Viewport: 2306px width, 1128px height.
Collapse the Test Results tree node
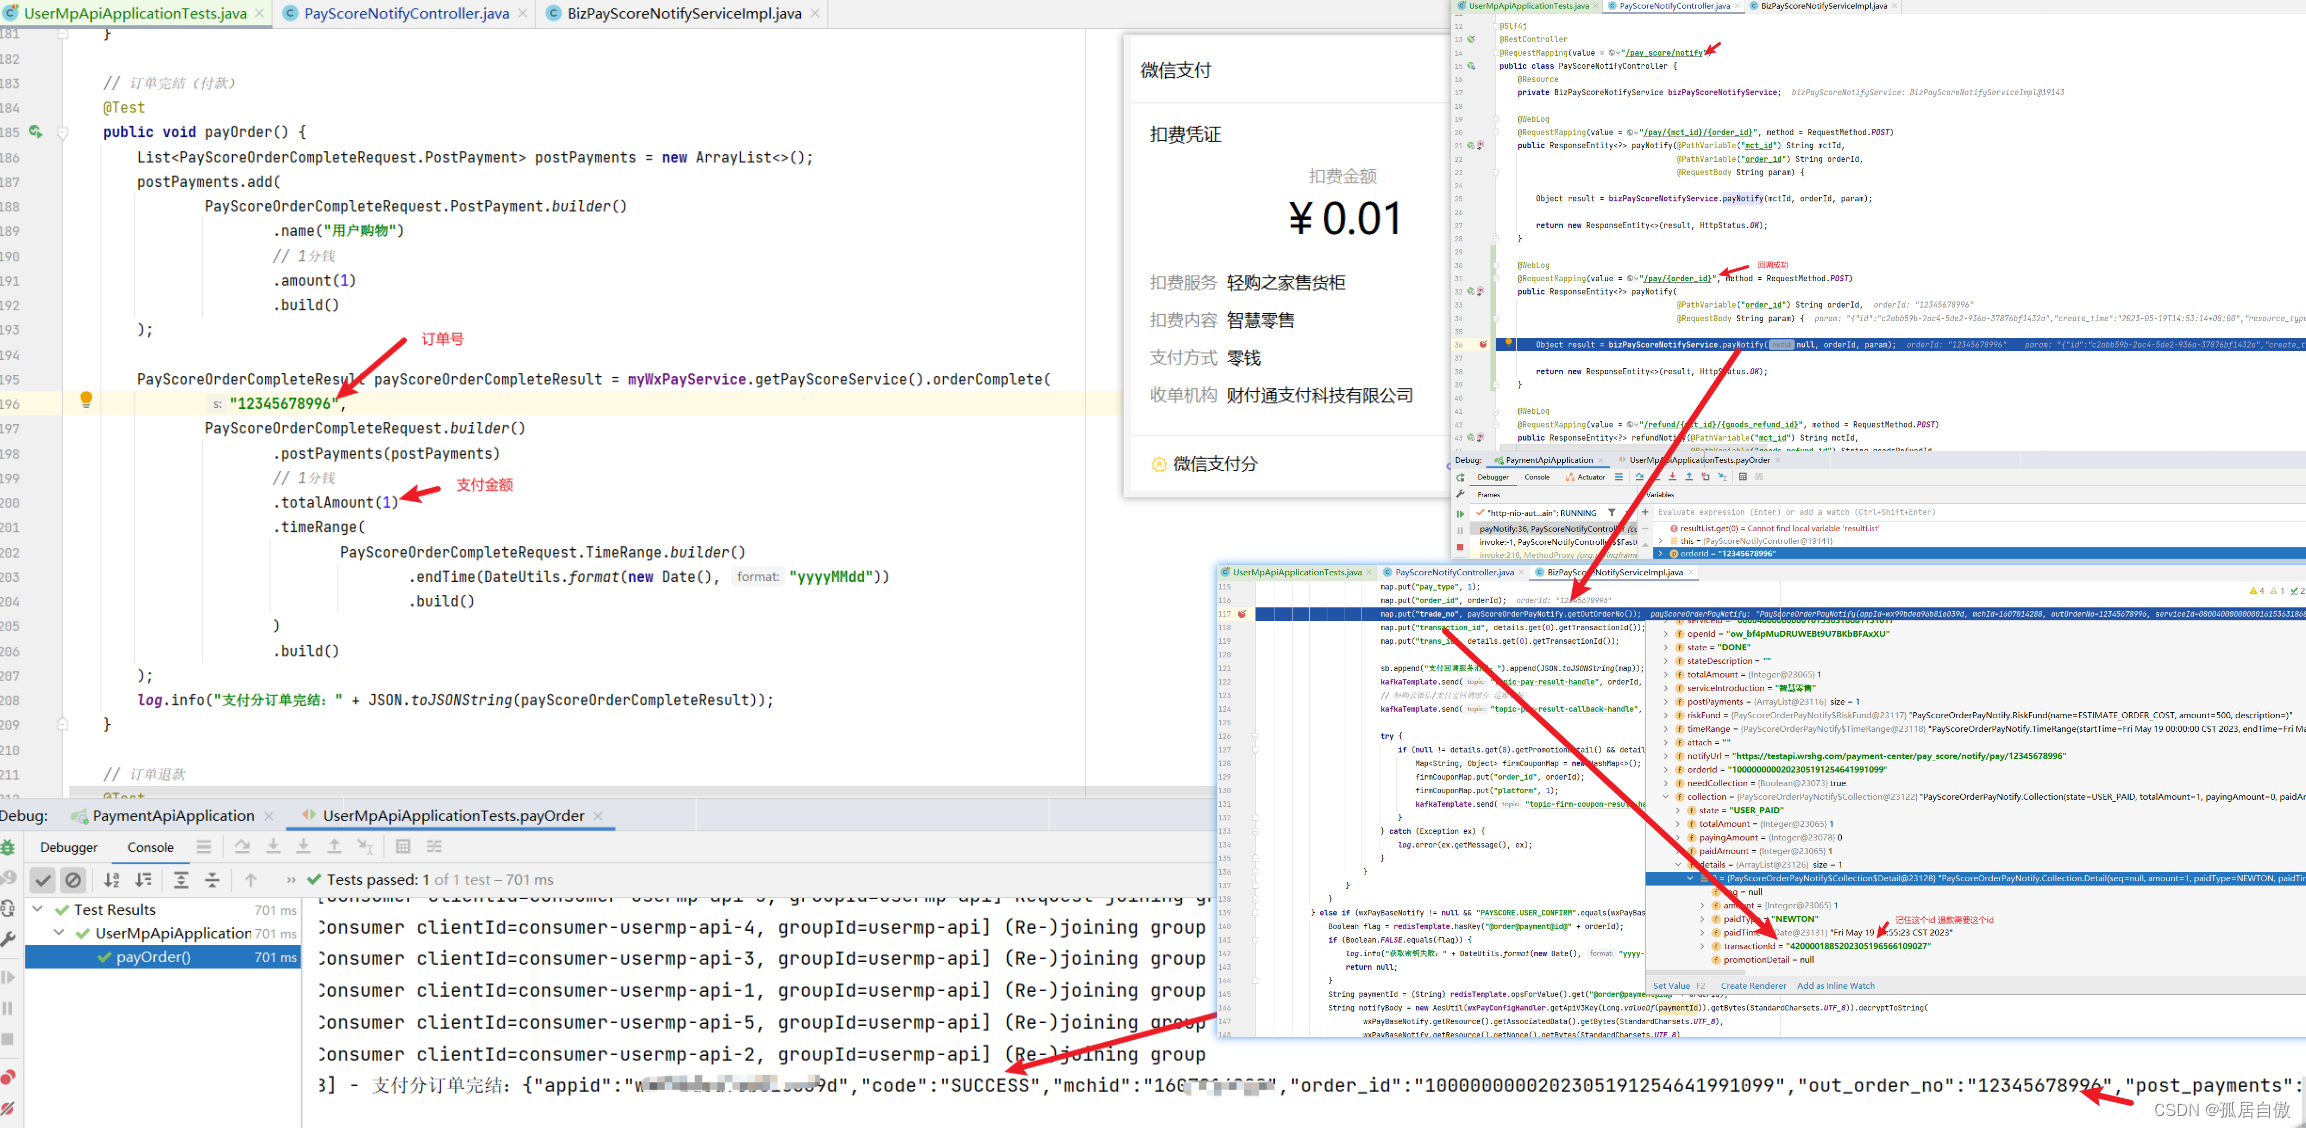[38, 909]
